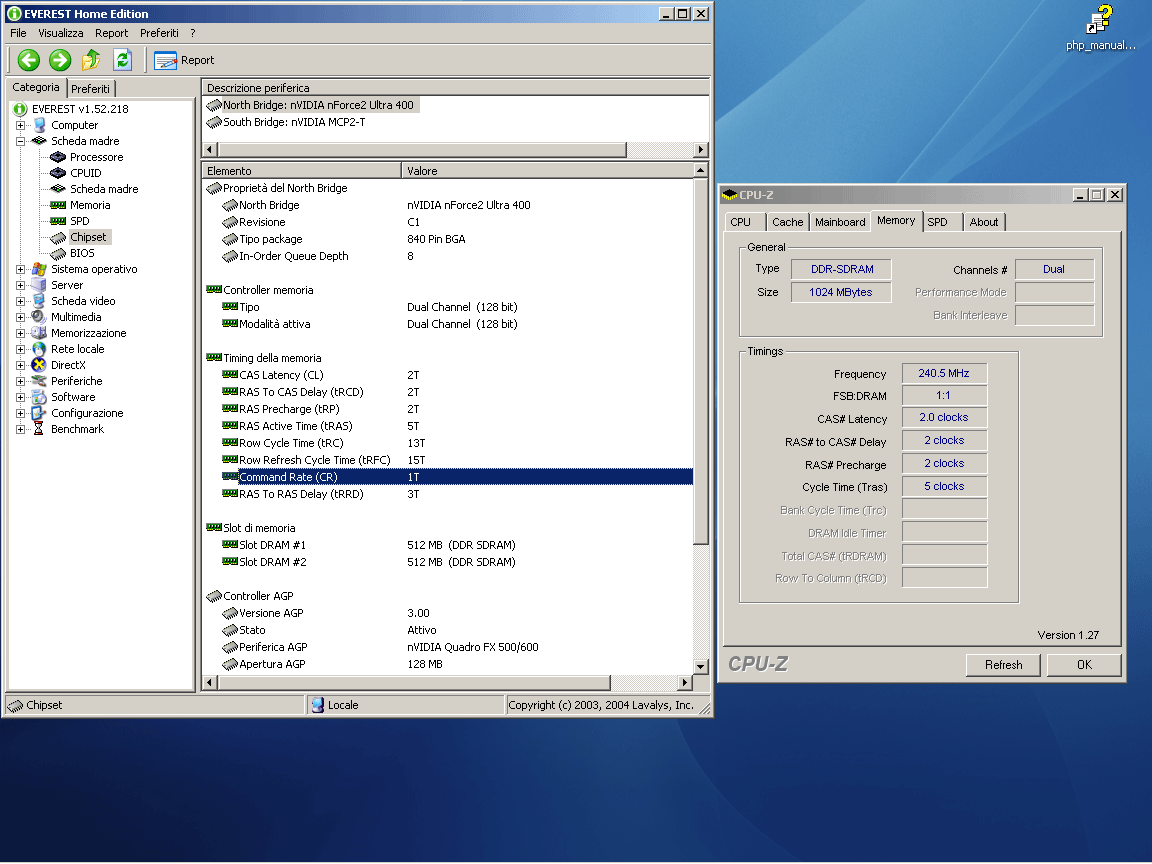This screenshot has height=864, width=1152.
Task: Click scroll-up arrow of details list
Action: 700,170
